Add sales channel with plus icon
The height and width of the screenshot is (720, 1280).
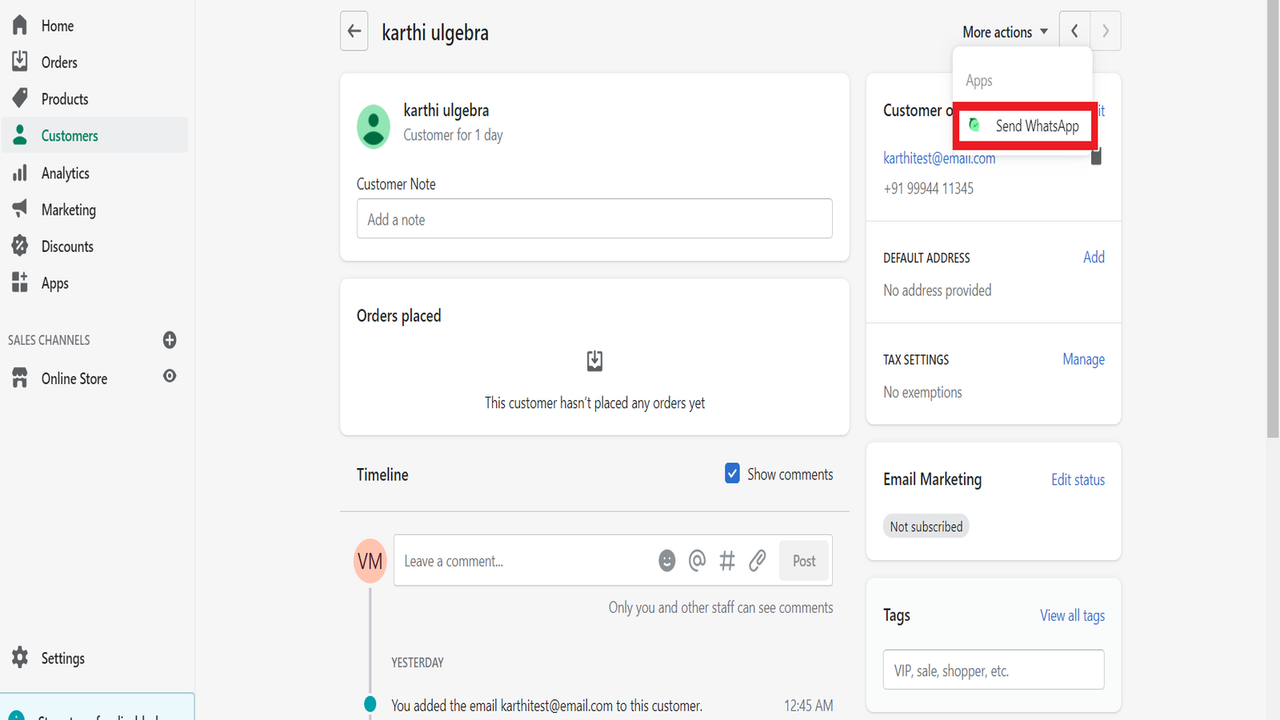pos(169,340)
